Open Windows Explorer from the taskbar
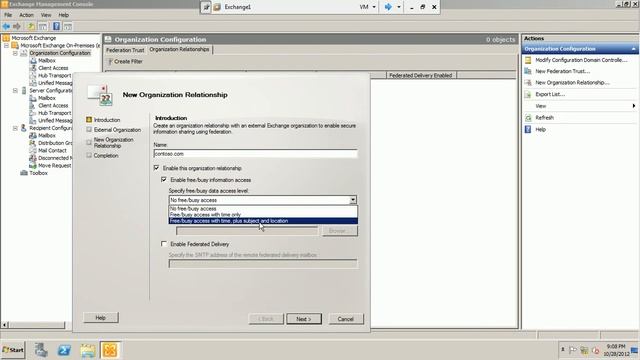Viewport: 640px width, 360px height. (x=87, y=350)
